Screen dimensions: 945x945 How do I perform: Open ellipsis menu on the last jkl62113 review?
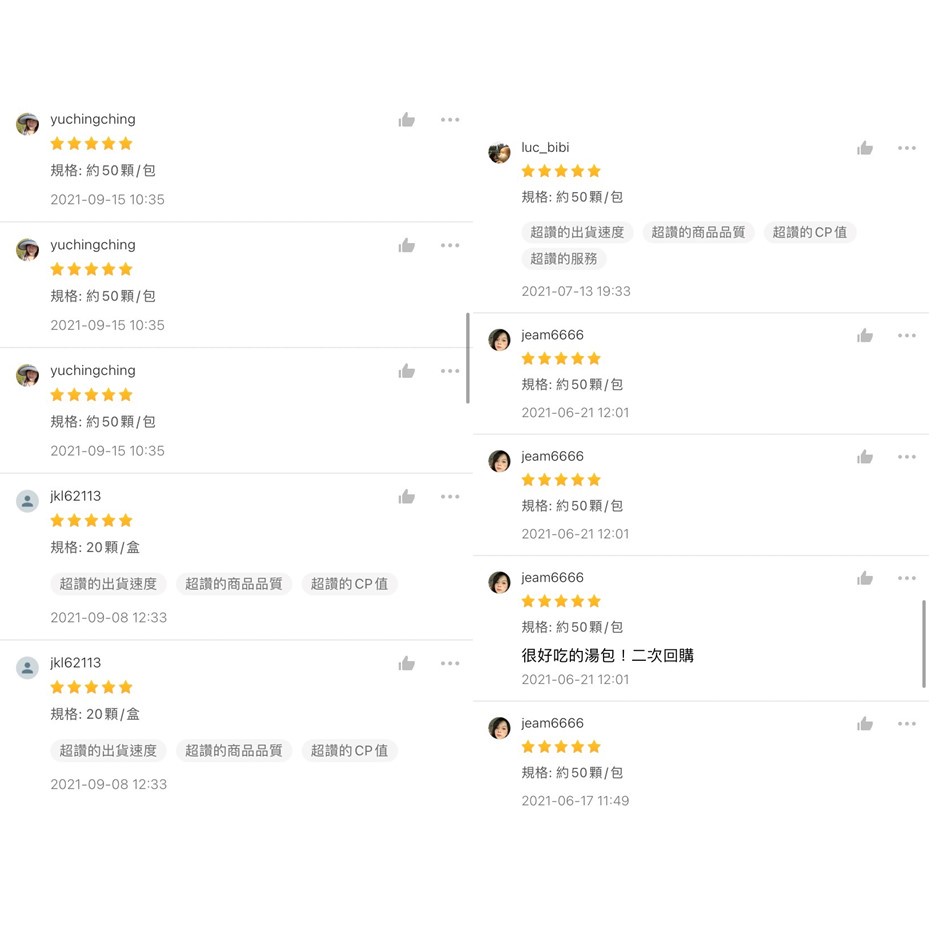coord(450,664)
